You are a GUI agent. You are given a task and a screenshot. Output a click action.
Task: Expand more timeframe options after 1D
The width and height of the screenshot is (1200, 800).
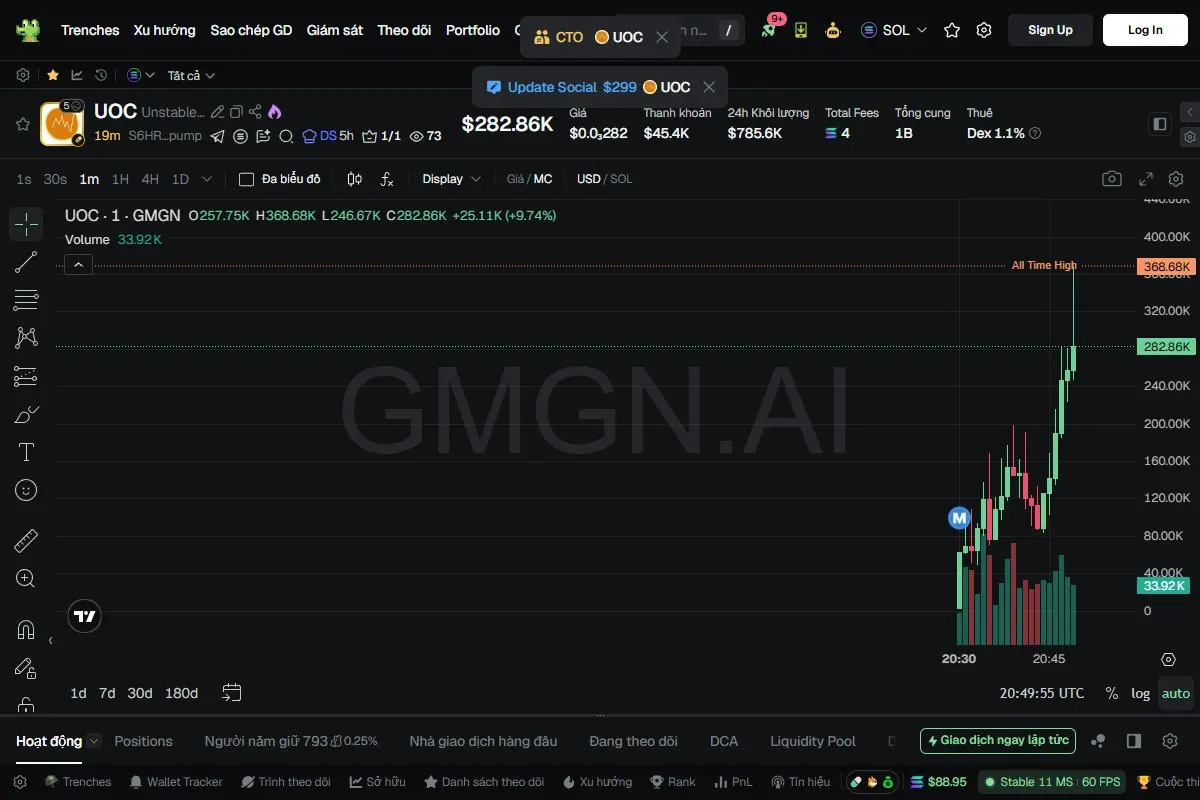pos(207,179)
